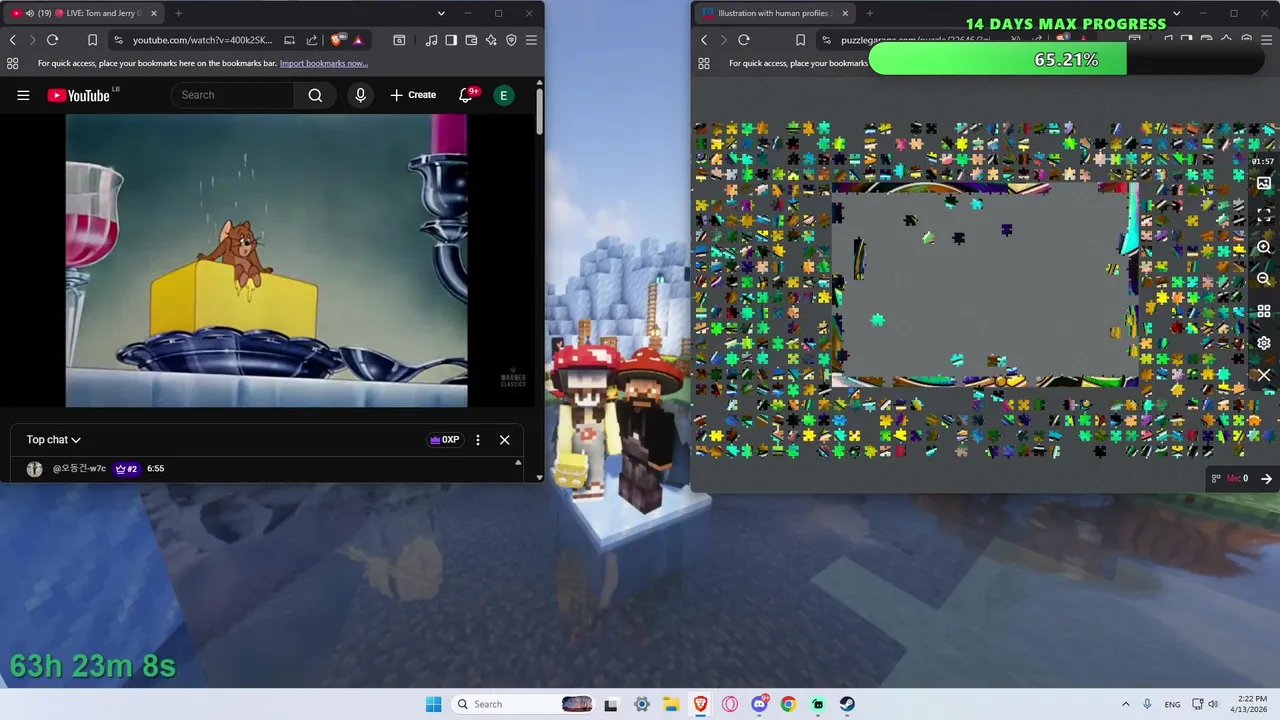Image resolution: width=1280 pixels, height=720 pixels.
Task: Go back in the puzzle window
Action: [704, 40]
